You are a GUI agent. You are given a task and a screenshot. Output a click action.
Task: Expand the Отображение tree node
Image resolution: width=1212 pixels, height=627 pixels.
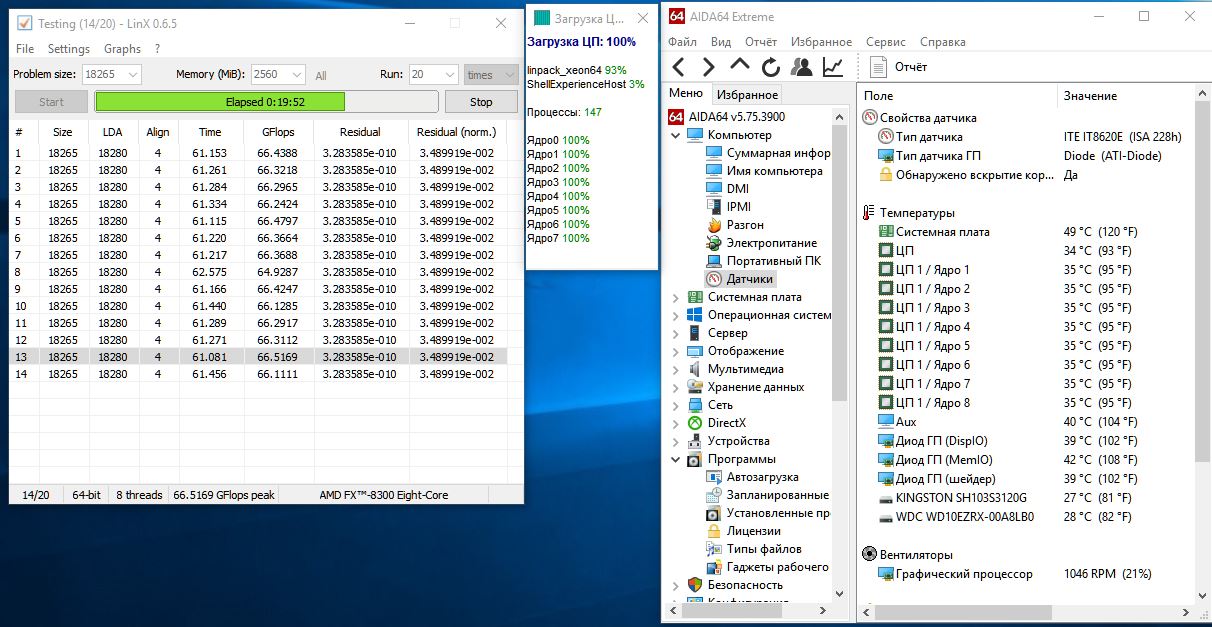pos(676,351)
